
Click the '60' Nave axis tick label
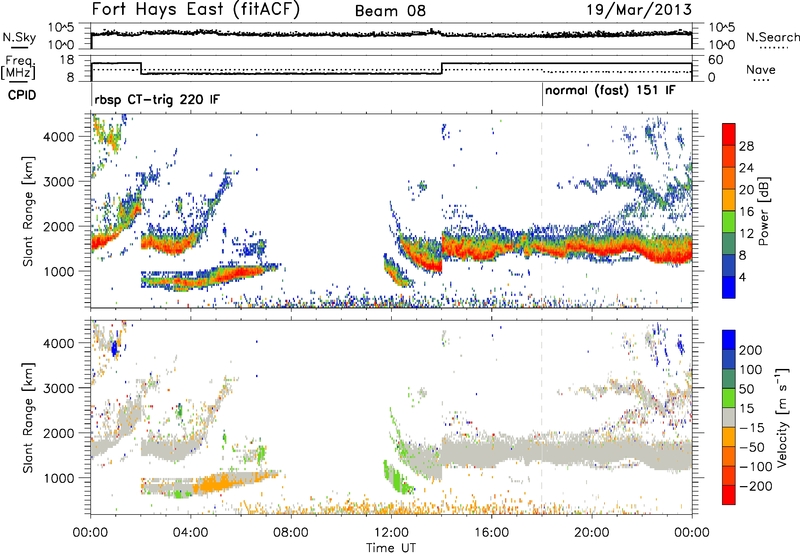716,60
